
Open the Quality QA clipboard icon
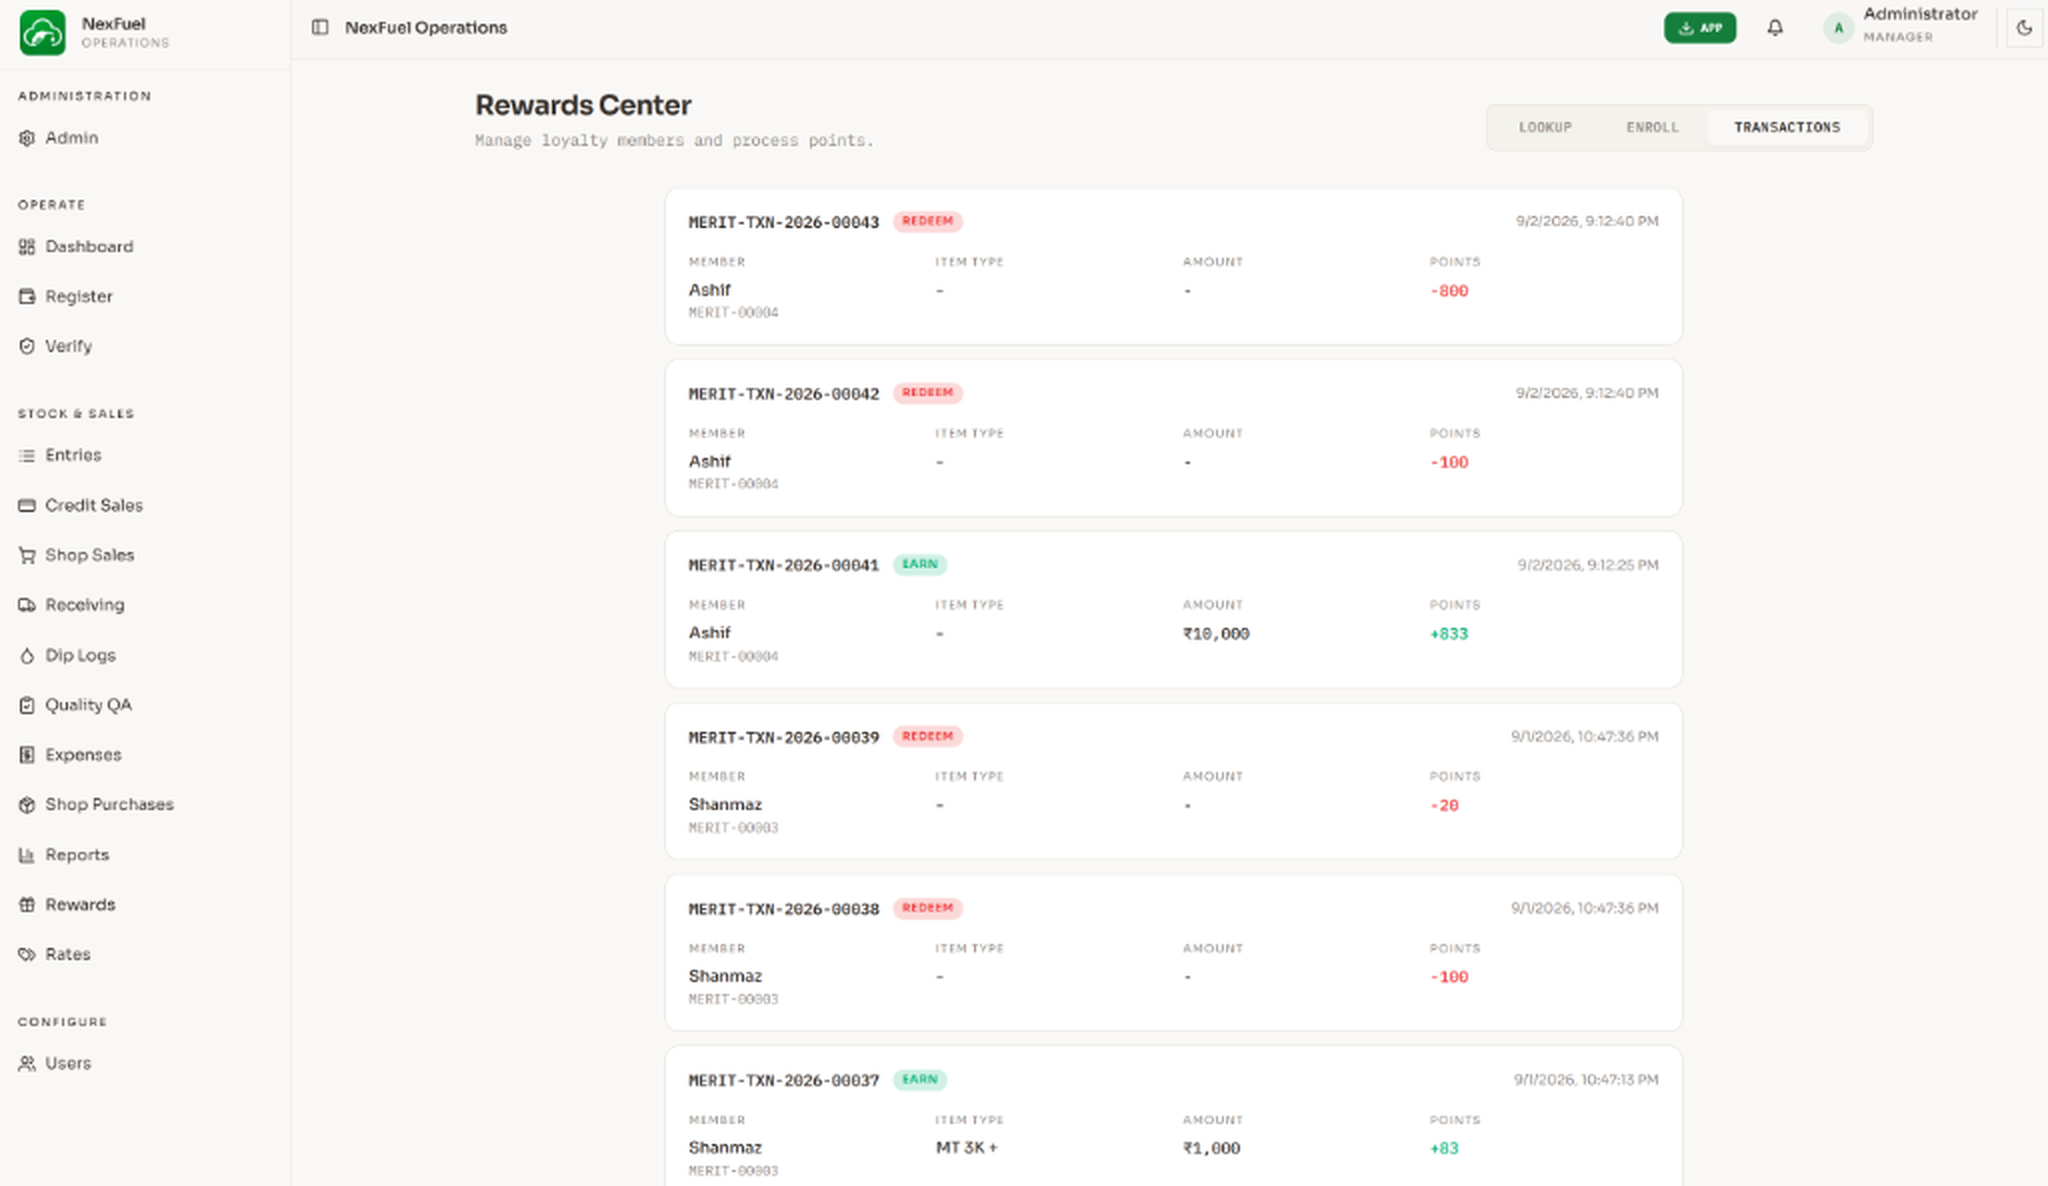(27, 705)
